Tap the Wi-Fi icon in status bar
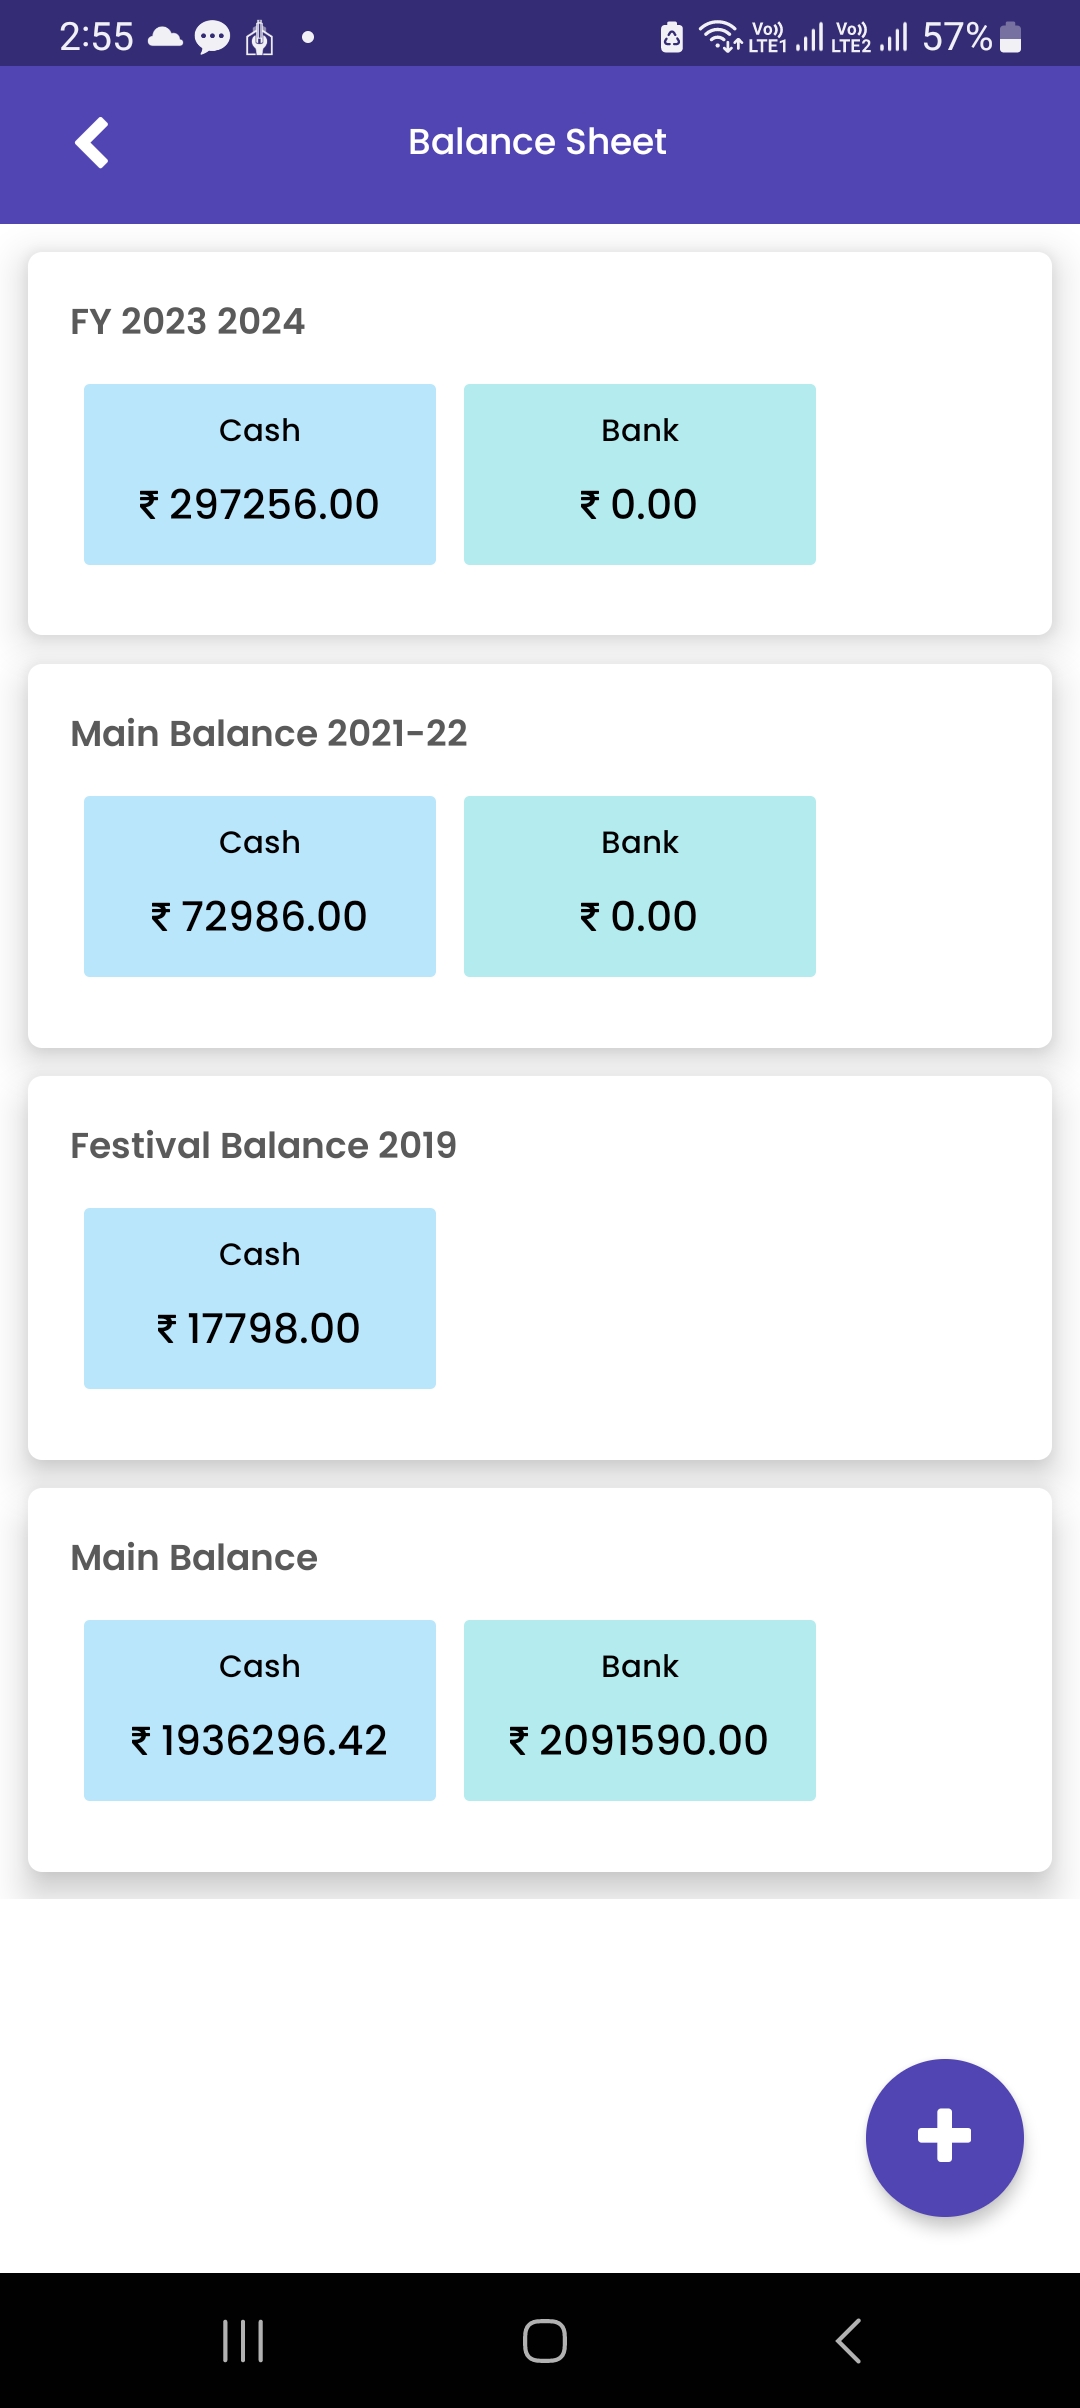 [718, 36]
